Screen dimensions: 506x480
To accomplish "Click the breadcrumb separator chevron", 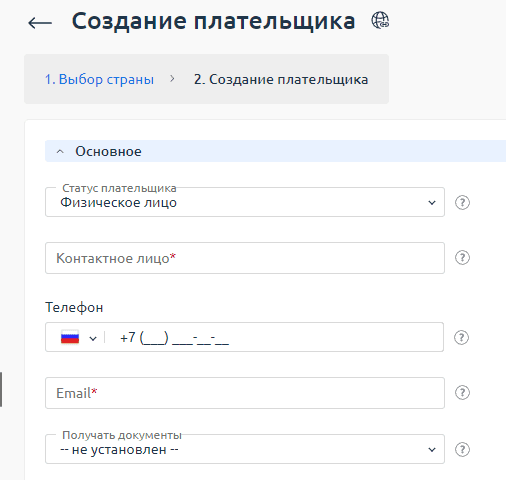I will (x=172, y=79).
